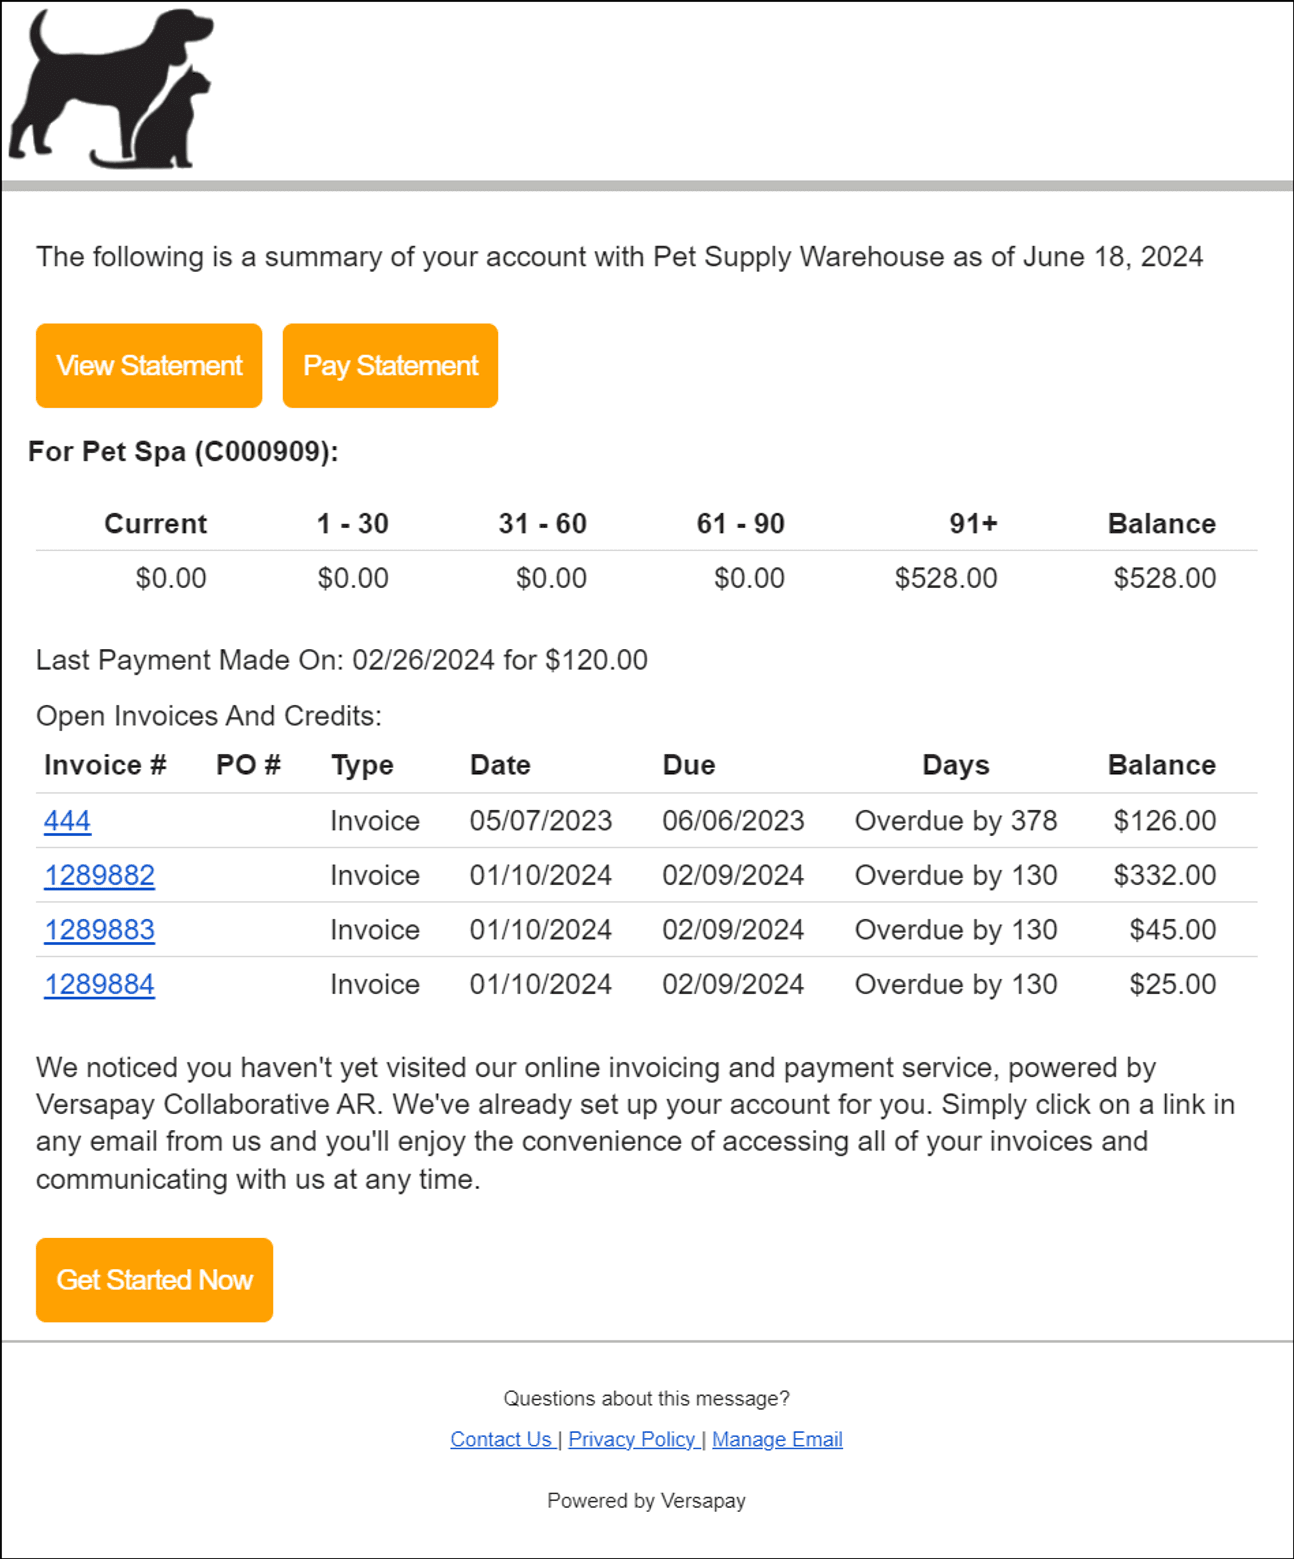
Task: Click the PO # column header
Action: point(248,765)
